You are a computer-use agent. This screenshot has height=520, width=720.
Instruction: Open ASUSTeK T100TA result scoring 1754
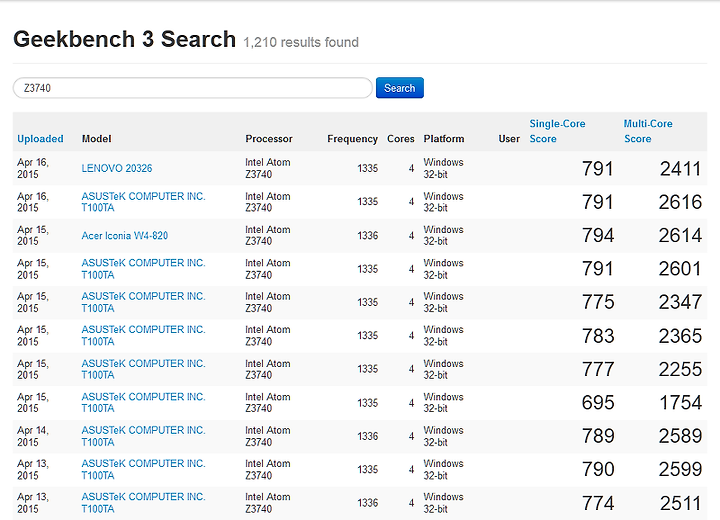[x=143, y=402]
